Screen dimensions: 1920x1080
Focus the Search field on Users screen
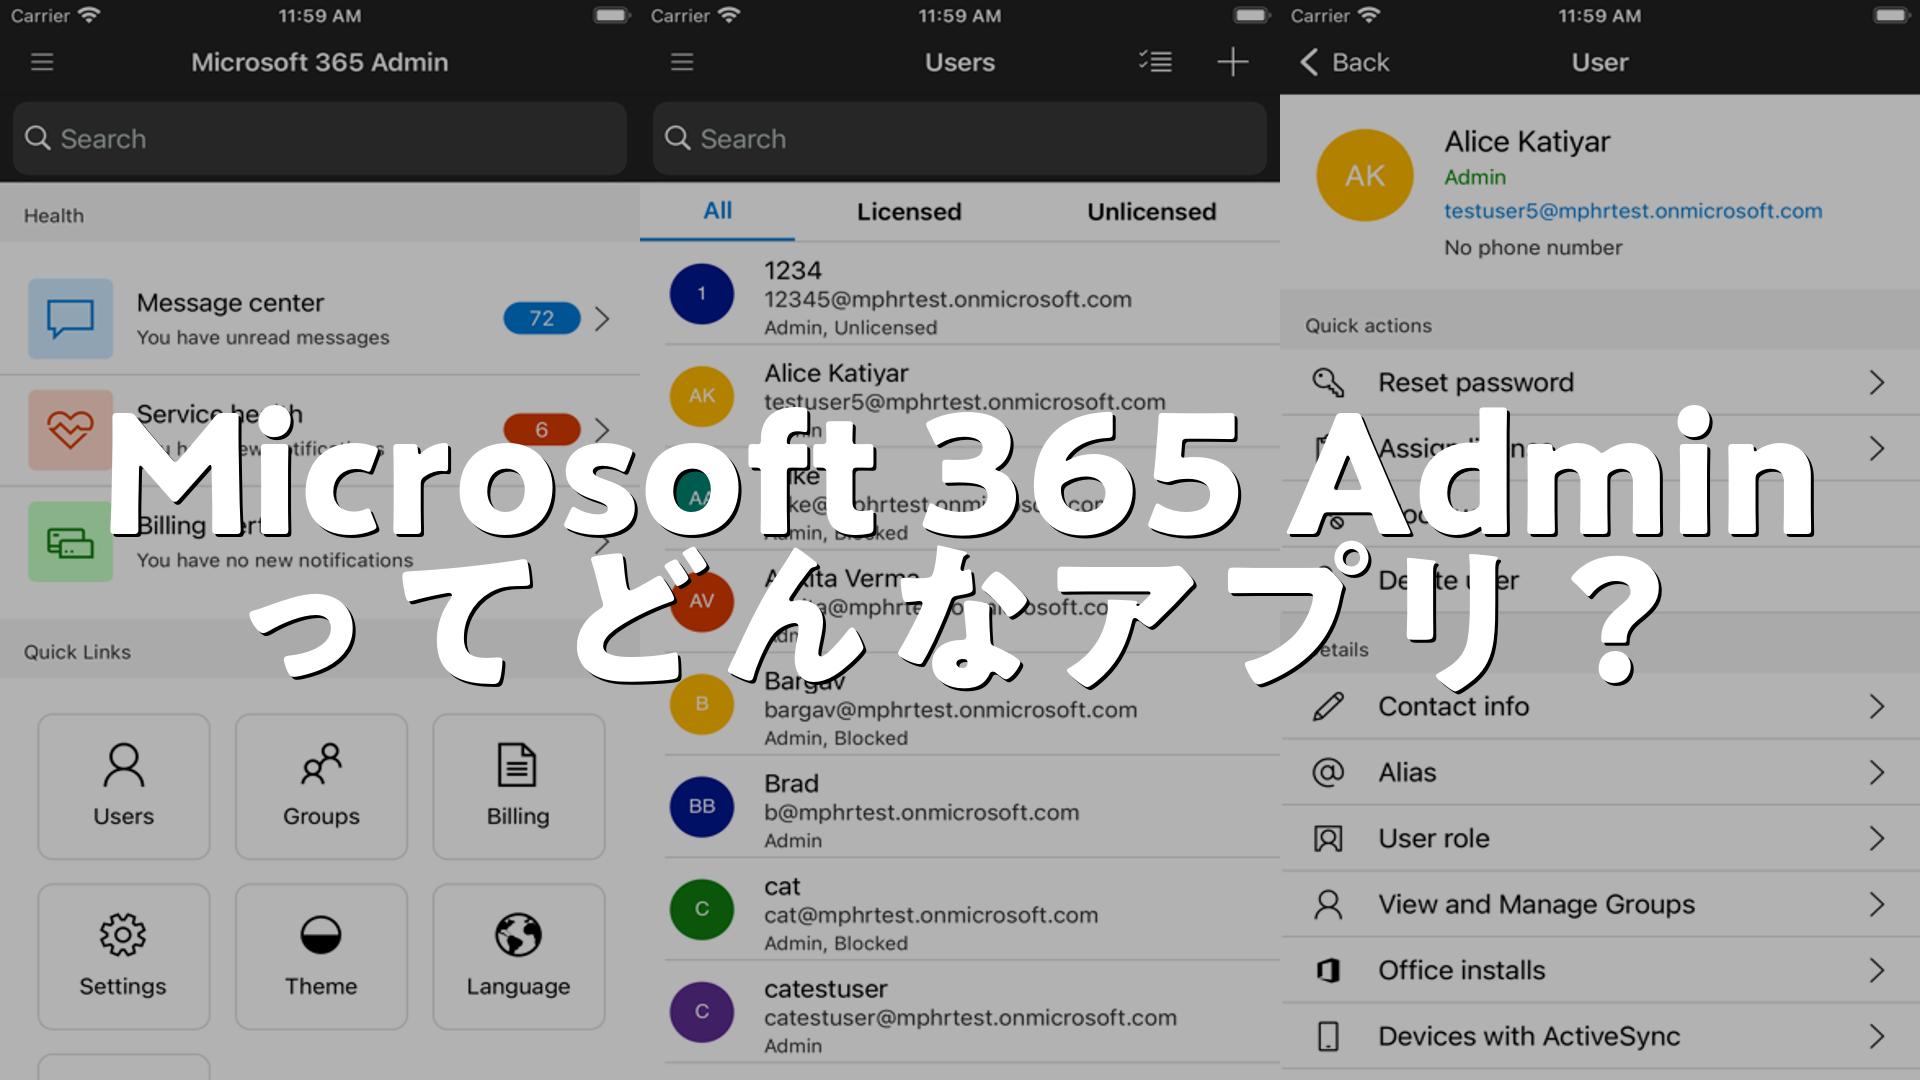coord(960,138)
